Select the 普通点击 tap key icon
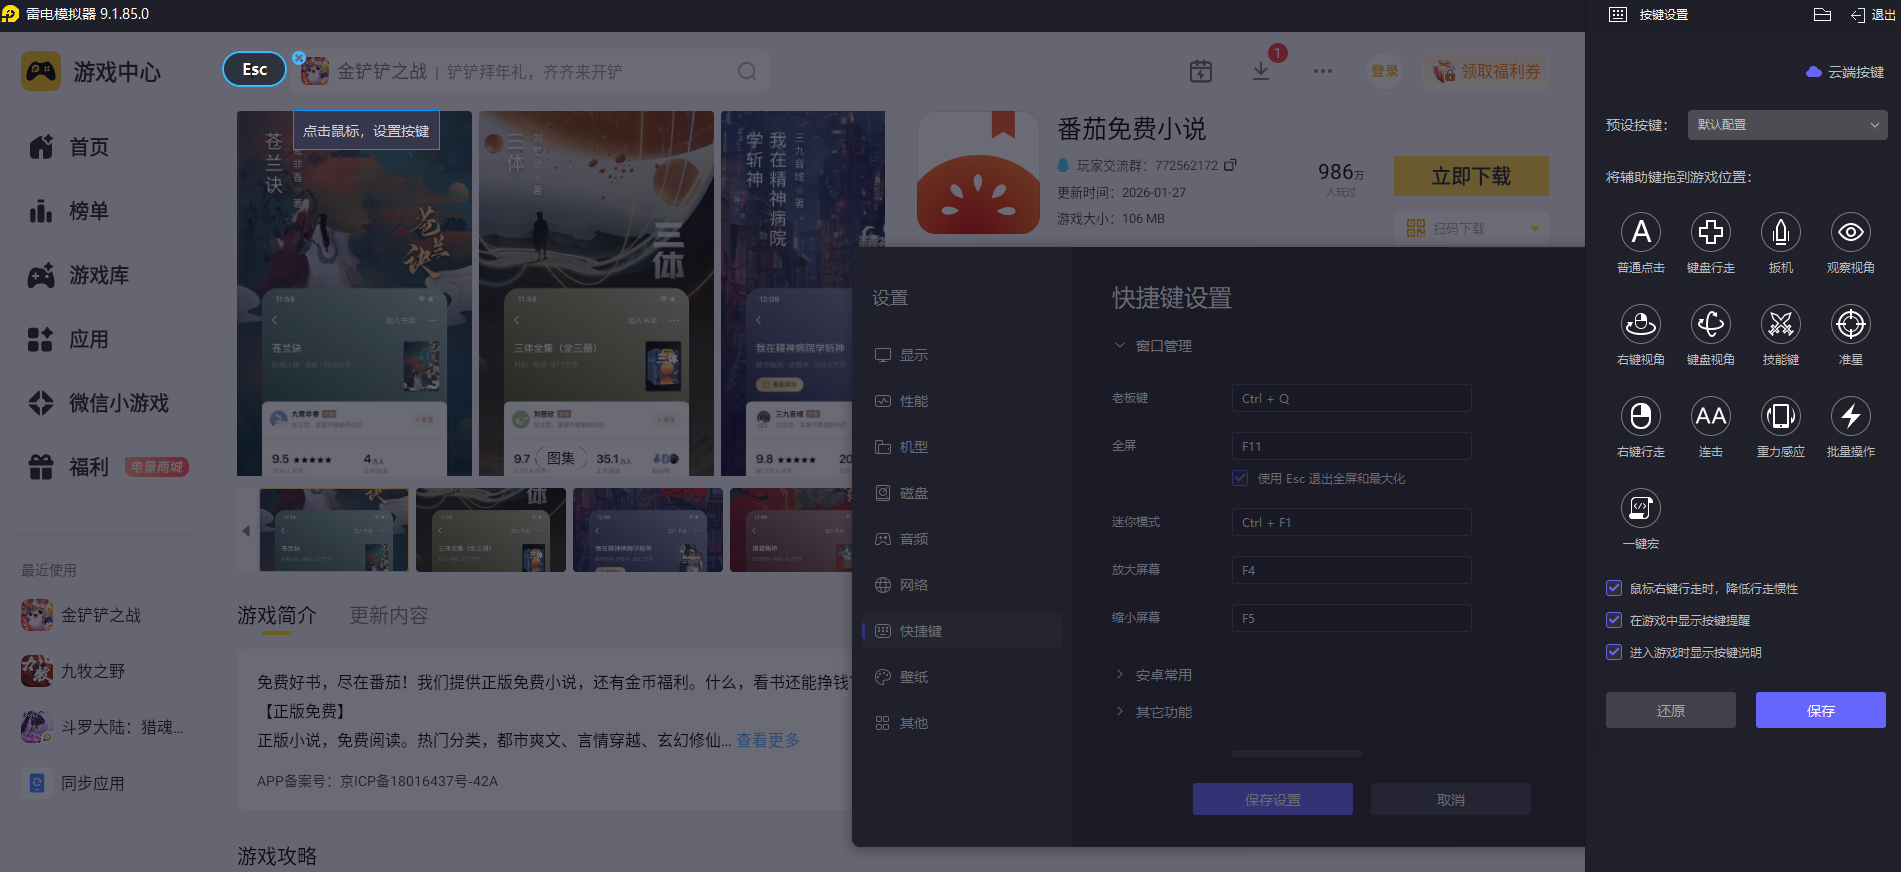This screenshot has height=872, width=1901. [1640, 233]
